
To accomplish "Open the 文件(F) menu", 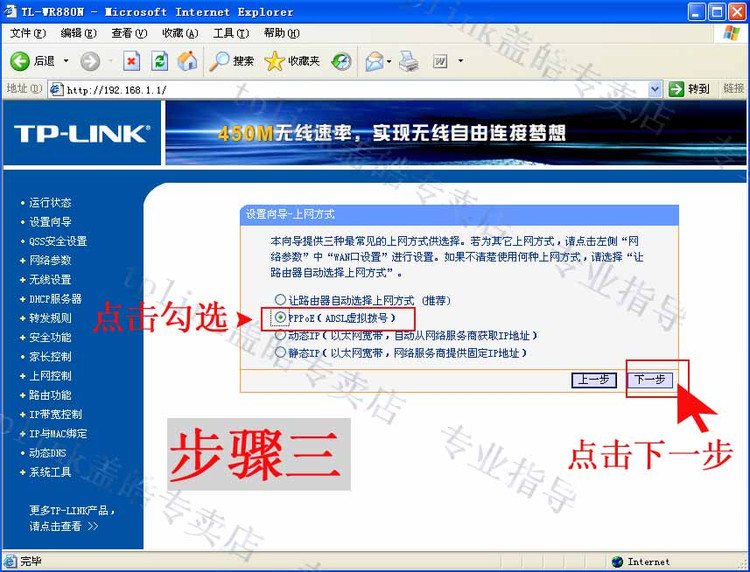I will [x=28, y=33].
